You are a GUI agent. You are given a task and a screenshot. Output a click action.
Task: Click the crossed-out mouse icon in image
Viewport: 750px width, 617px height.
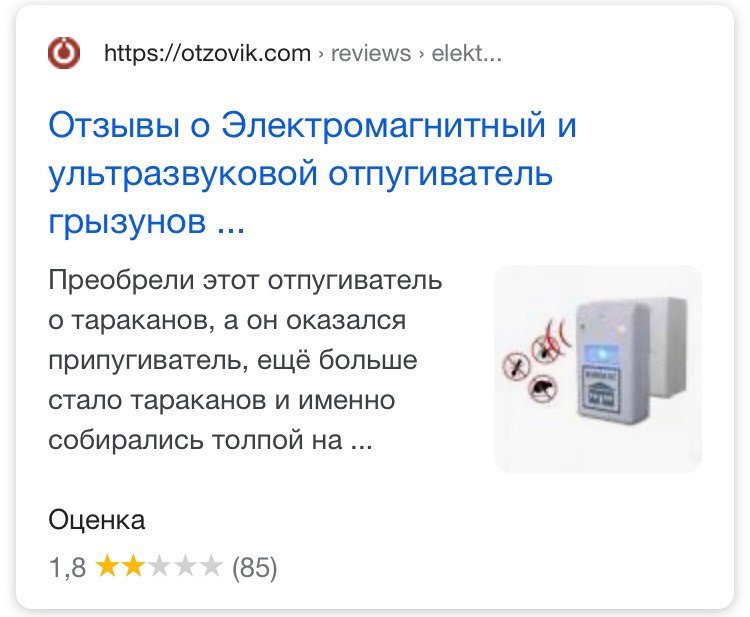(543, 388)
